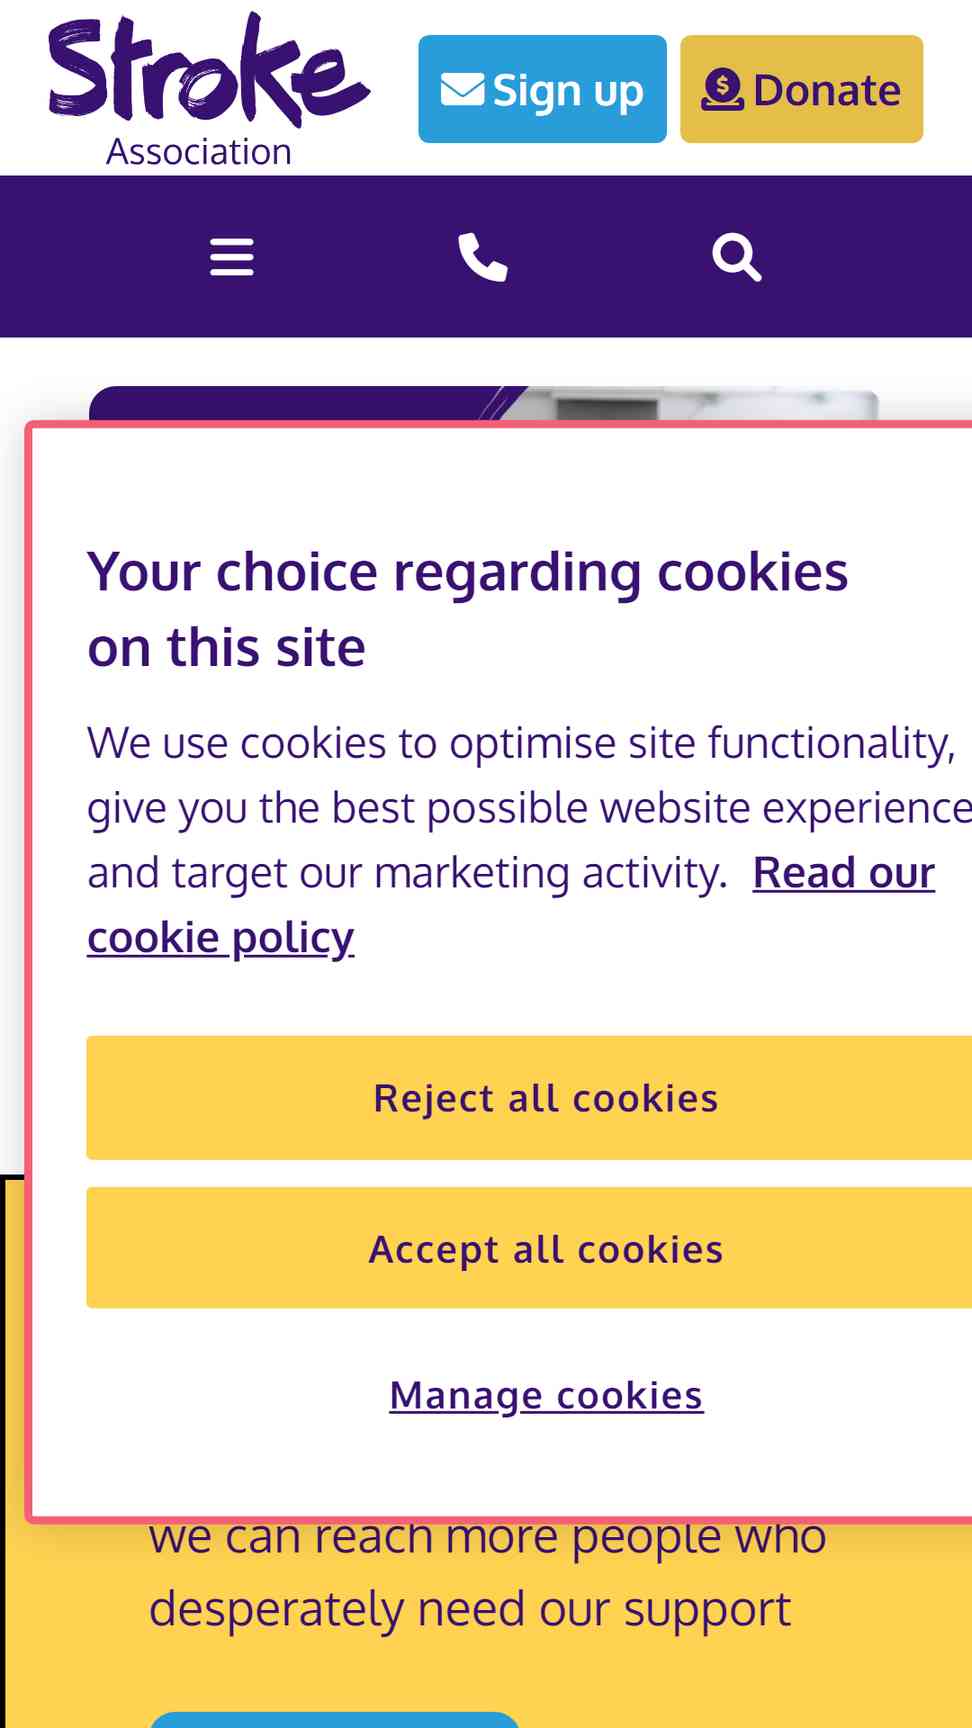Open the Manage cookies link
Image resolution: width=972 pixels, height=1728 pixels.
coord(546,1395)
